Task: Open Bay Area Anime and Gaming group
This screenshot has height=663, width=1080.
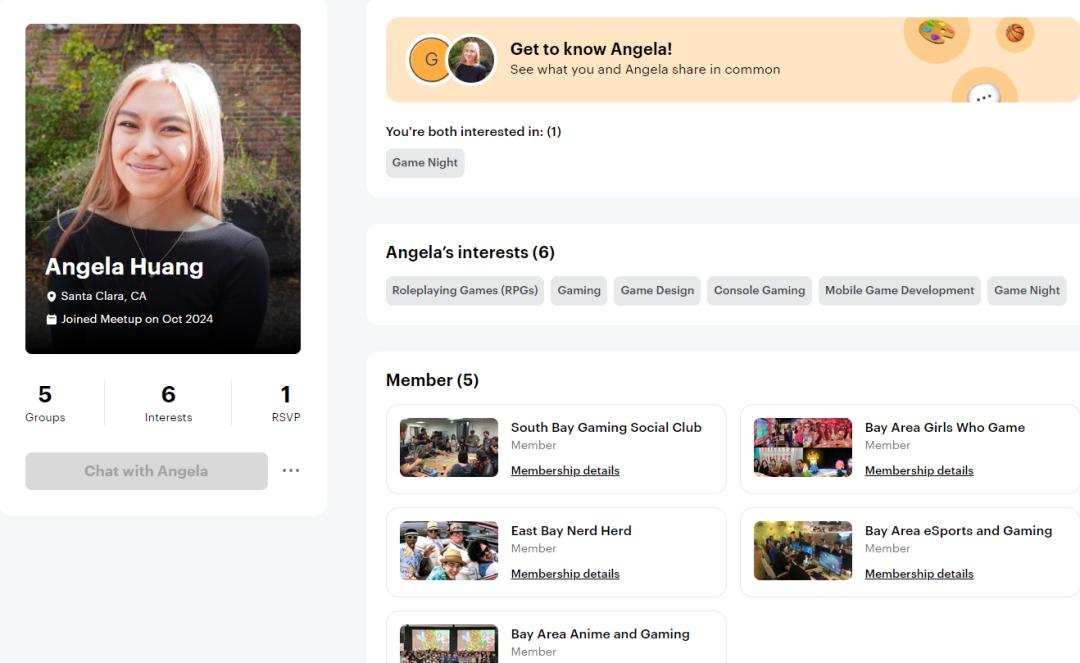Action: [x=600, y=634]
